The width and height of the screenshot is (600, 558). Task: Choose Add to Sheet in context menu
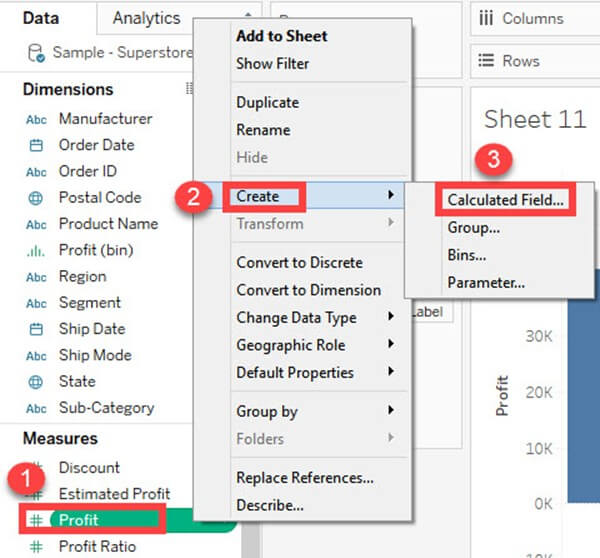coord(281,36)
